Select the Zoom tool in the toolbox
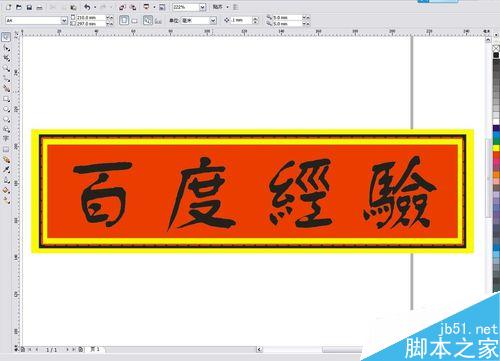This screenshot has width=500, height=361. click(x=6, y=69)
